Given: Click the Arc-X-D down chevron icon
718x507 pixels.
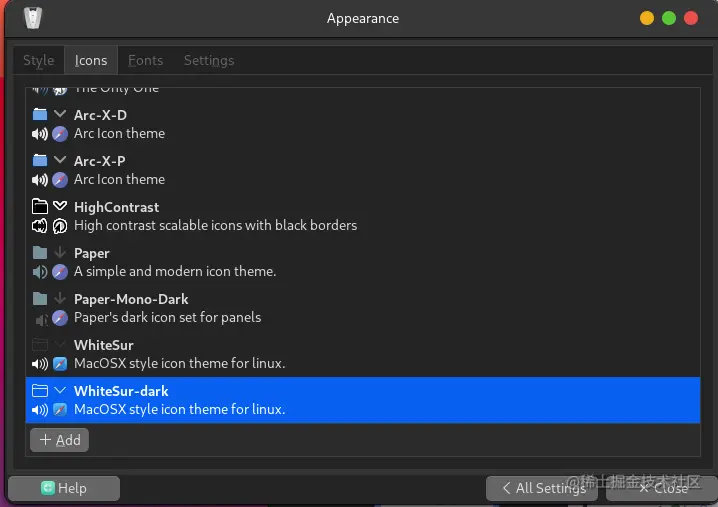Looking at the screenshot, I should click(x=60, y=113).
